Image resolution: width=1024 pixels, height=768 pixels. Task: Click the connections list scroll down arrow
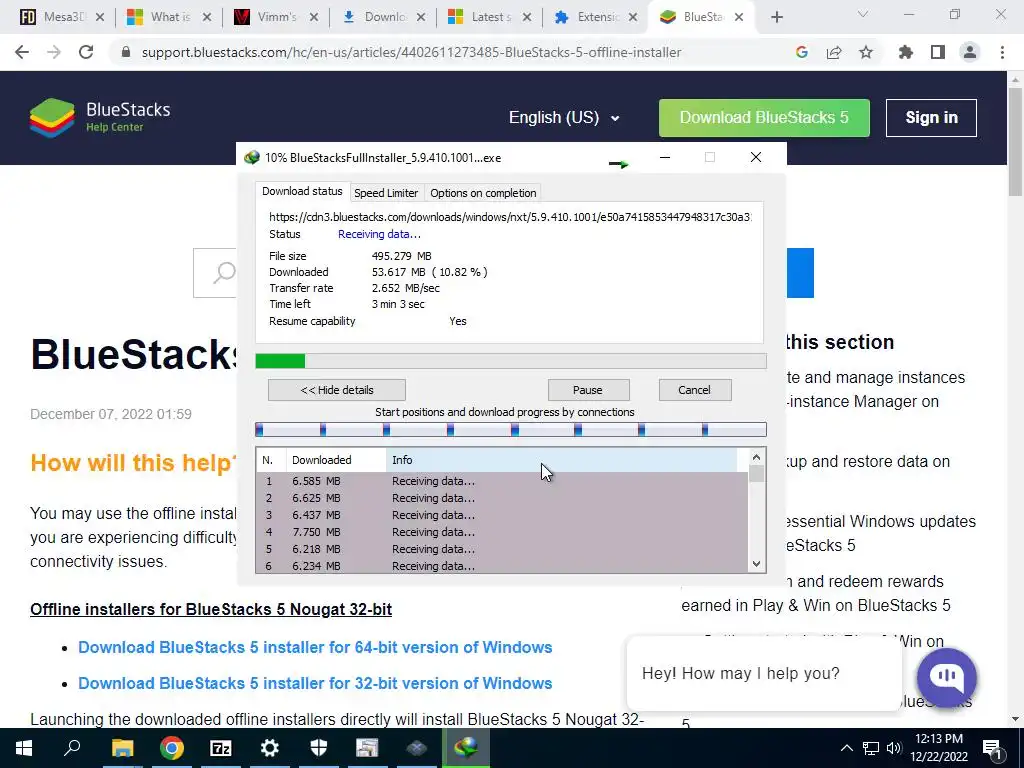coord(756,564)
